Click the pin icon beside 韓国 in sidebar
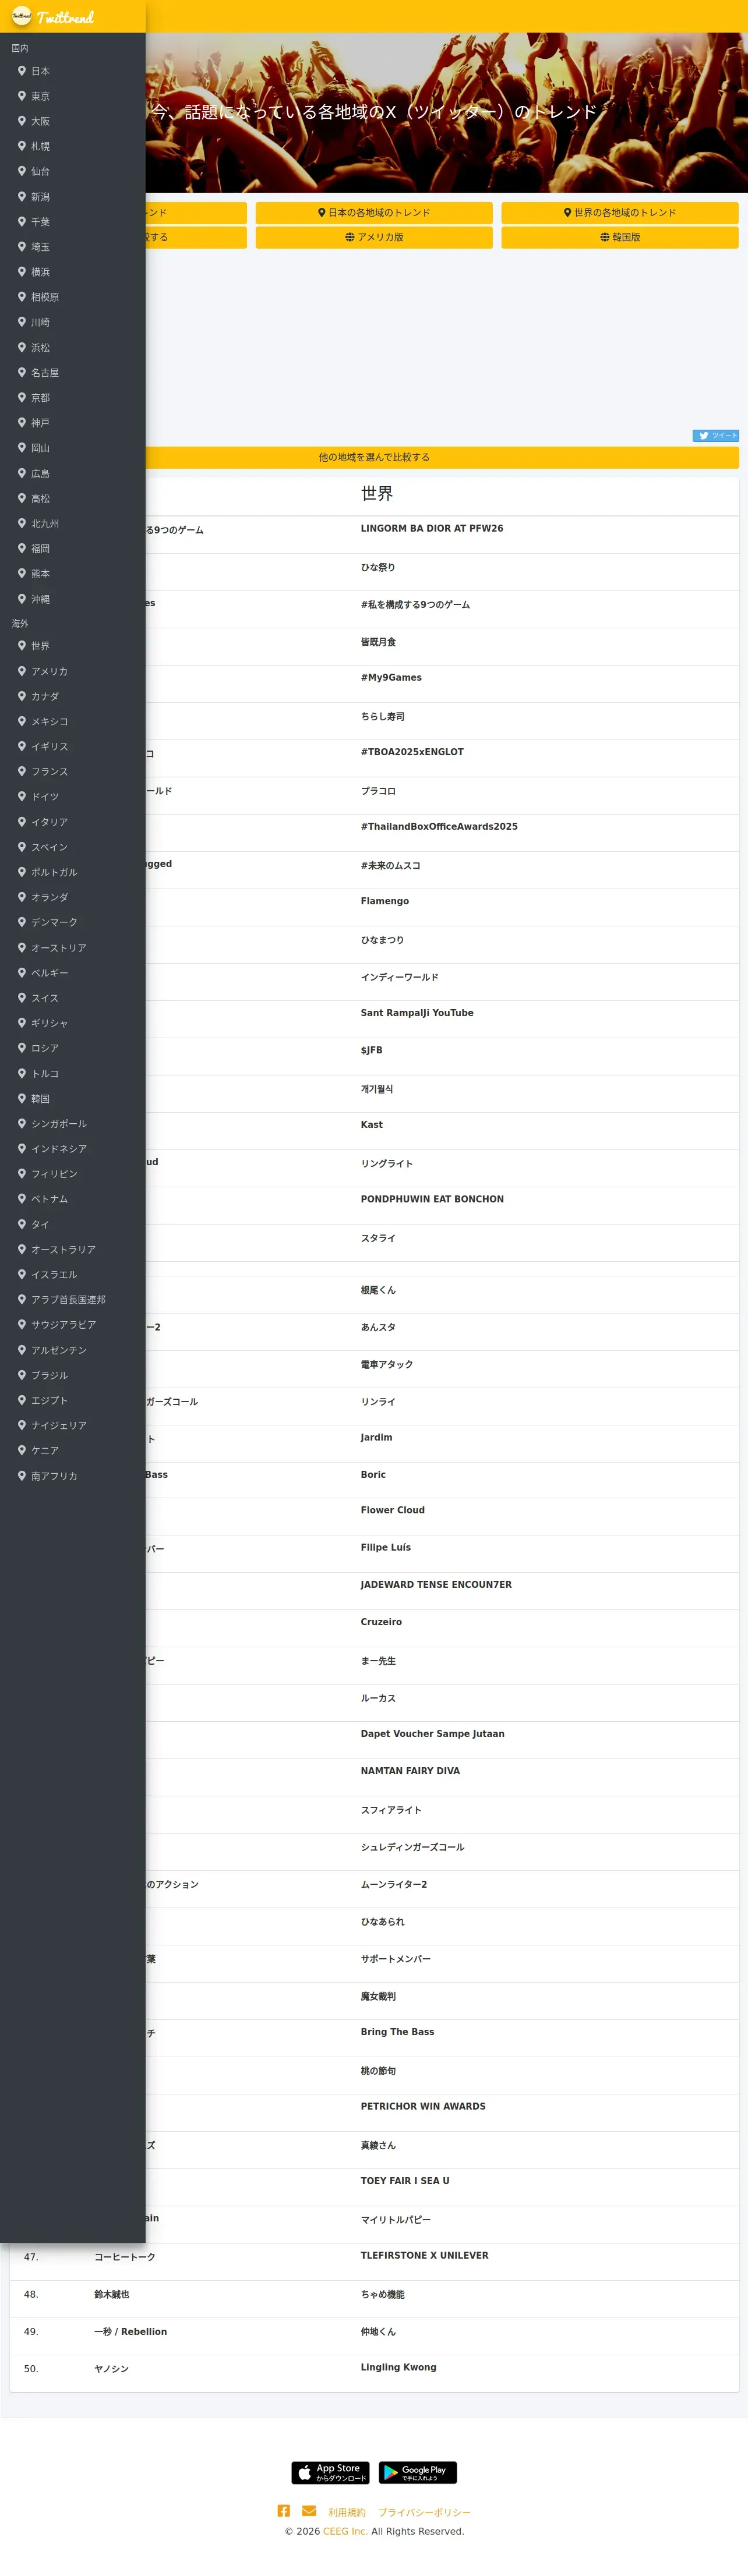This screenshot has height=2576, width=748. point(22,1098)
